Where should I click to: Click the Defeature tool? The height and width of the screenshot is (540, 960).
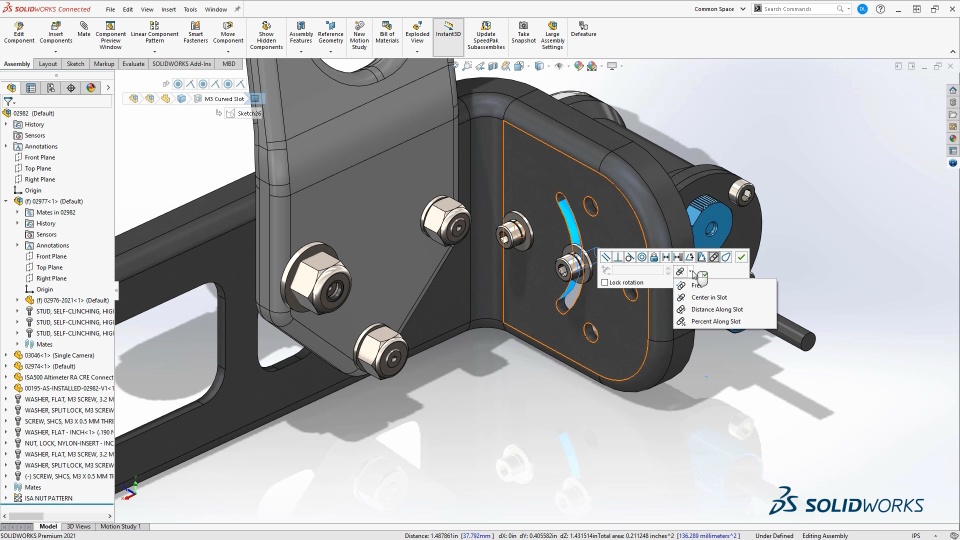583,27
